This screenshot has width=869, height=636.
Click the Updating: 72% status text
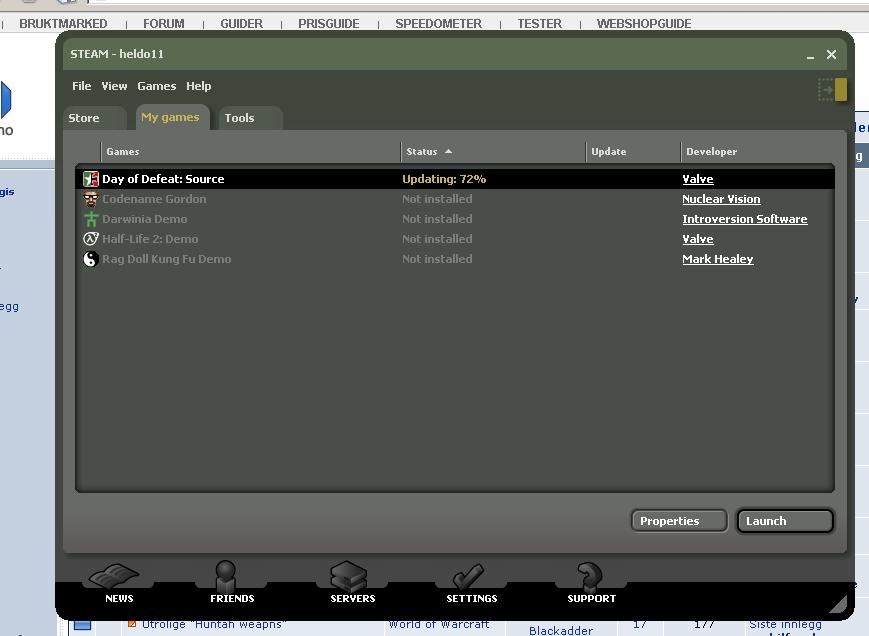(444, 179)
